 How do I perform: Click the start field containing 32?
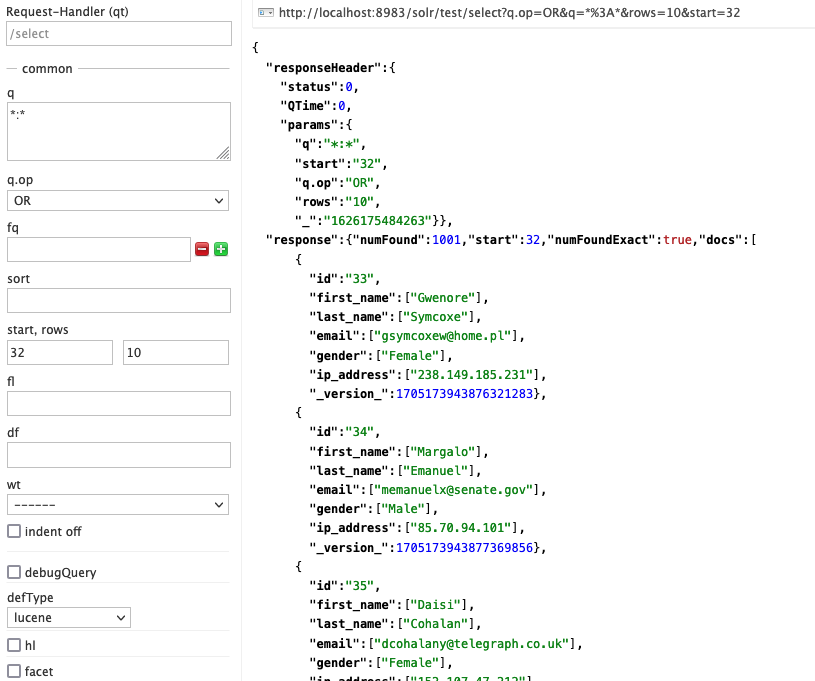[x=60, y=352]
